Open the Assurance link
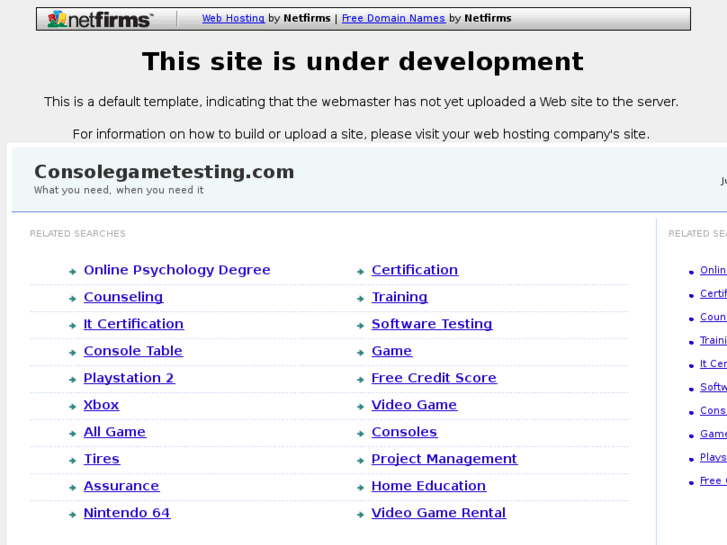The height and width of the screenshot is (545, 727). (121, 486)
